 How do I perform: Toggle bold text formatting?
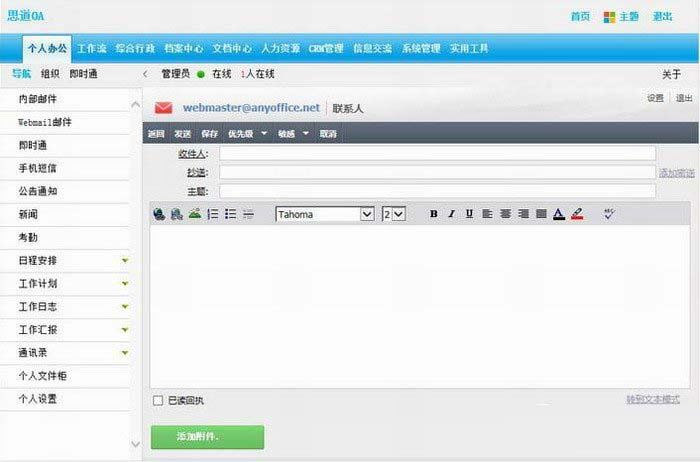[x=433, y=214]
